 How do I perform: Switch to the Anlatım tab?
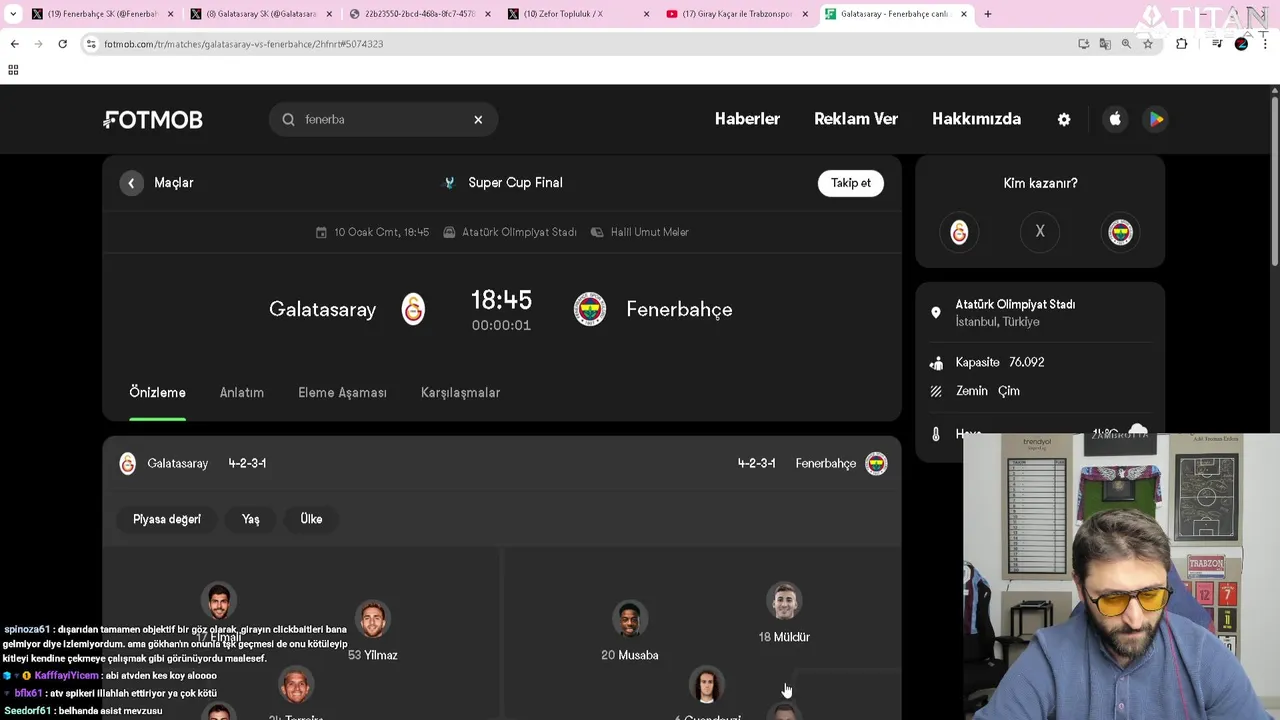[x=242, y=392]
